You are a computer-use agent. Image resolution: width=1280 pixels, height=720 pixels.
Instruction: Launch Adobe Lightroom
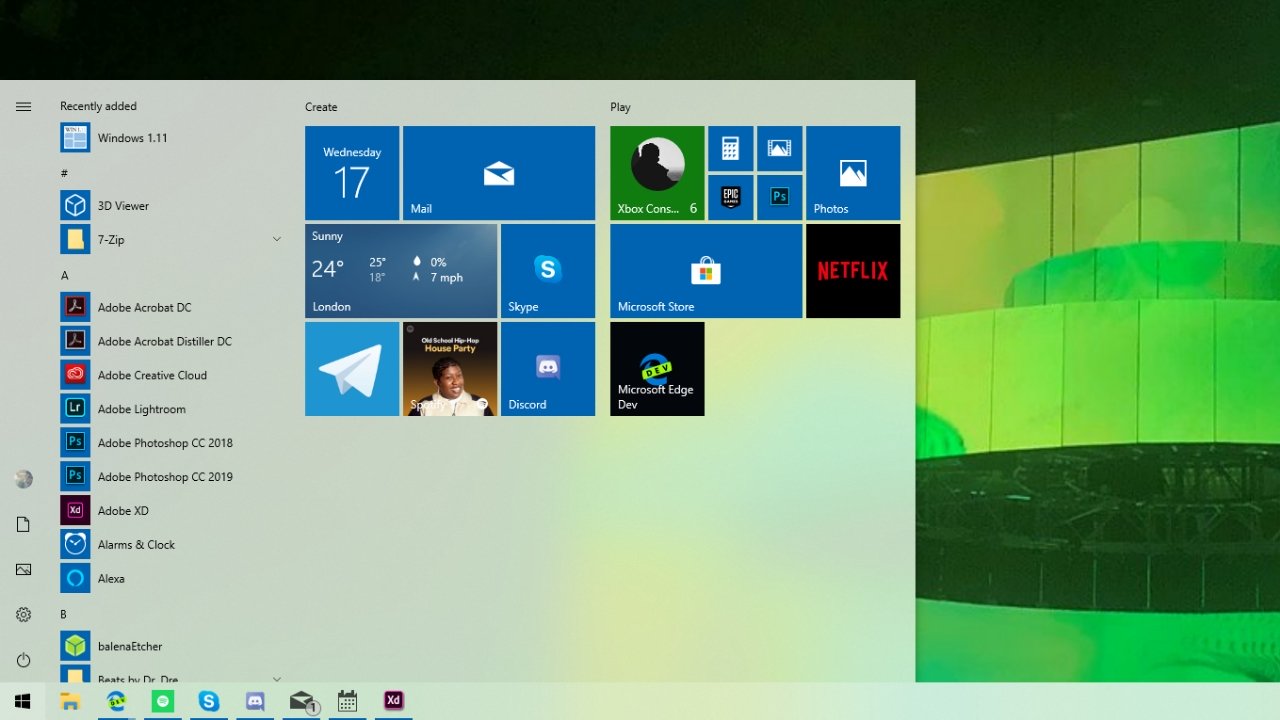170,410
